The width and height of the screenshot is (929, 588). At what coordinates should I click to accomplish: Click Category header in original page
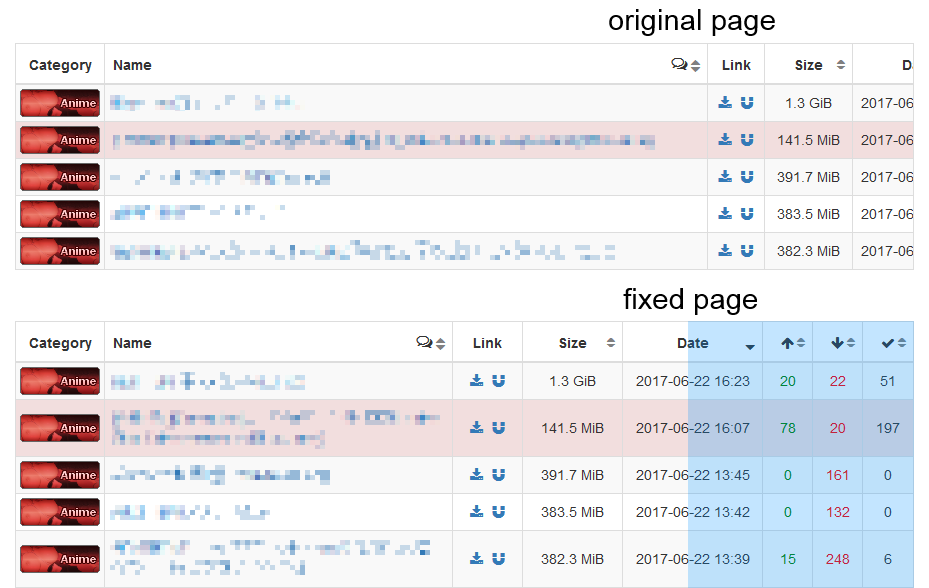pyautogui.click(x=60, y=65)
